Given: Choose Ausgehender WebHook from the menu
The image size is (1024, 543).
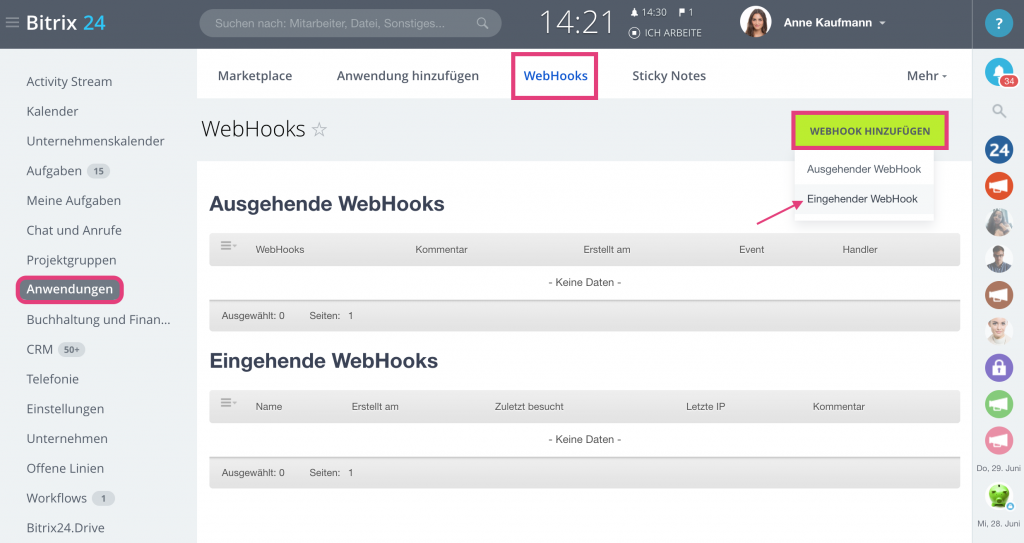Looking at the screenshot, I should [x=863, y=169].
